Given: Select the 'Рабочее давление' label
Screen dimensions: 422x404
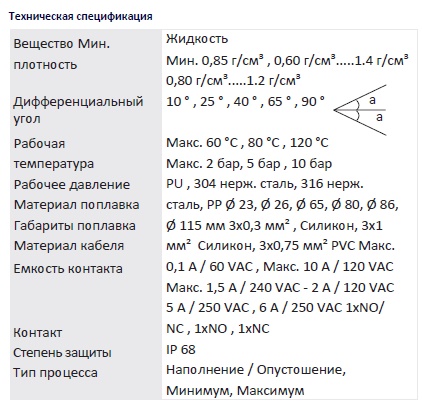Looking at the screenshot, I should [72, 184].
